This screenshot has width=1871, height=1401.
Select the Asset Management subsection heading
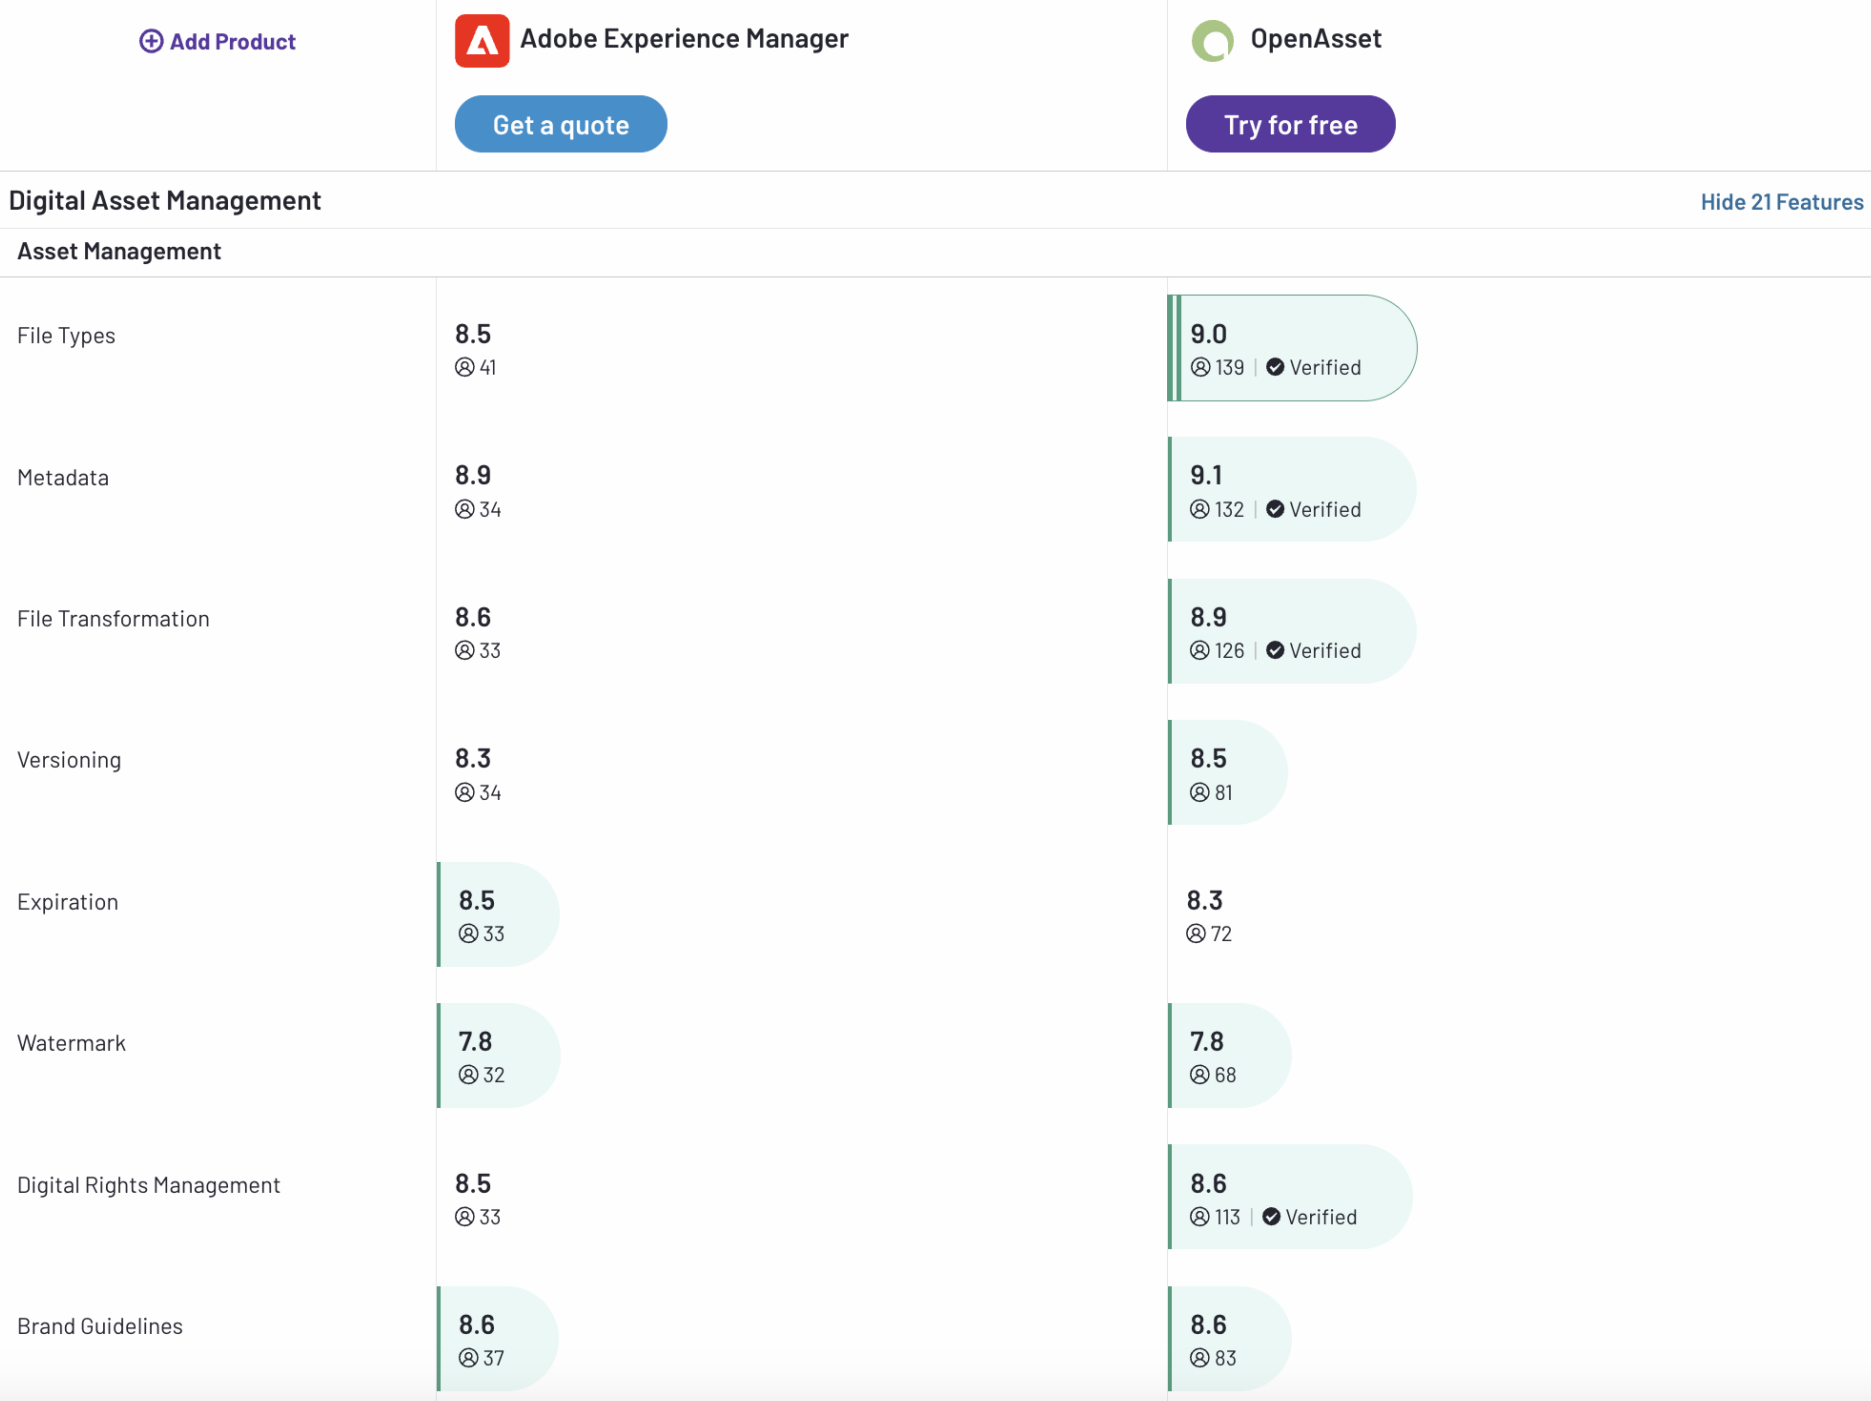119,251
